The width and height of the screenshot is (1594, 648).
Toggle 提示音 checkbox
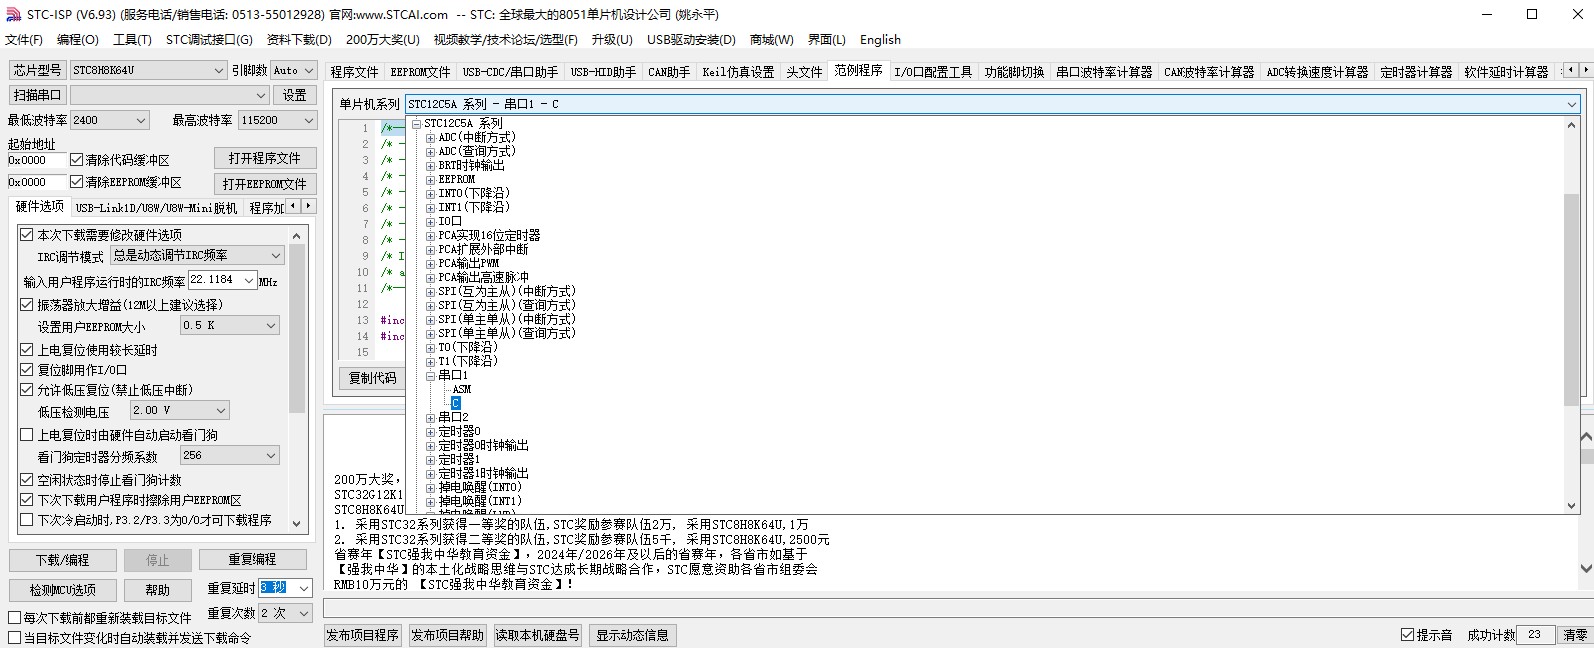tap(1408, 635)
